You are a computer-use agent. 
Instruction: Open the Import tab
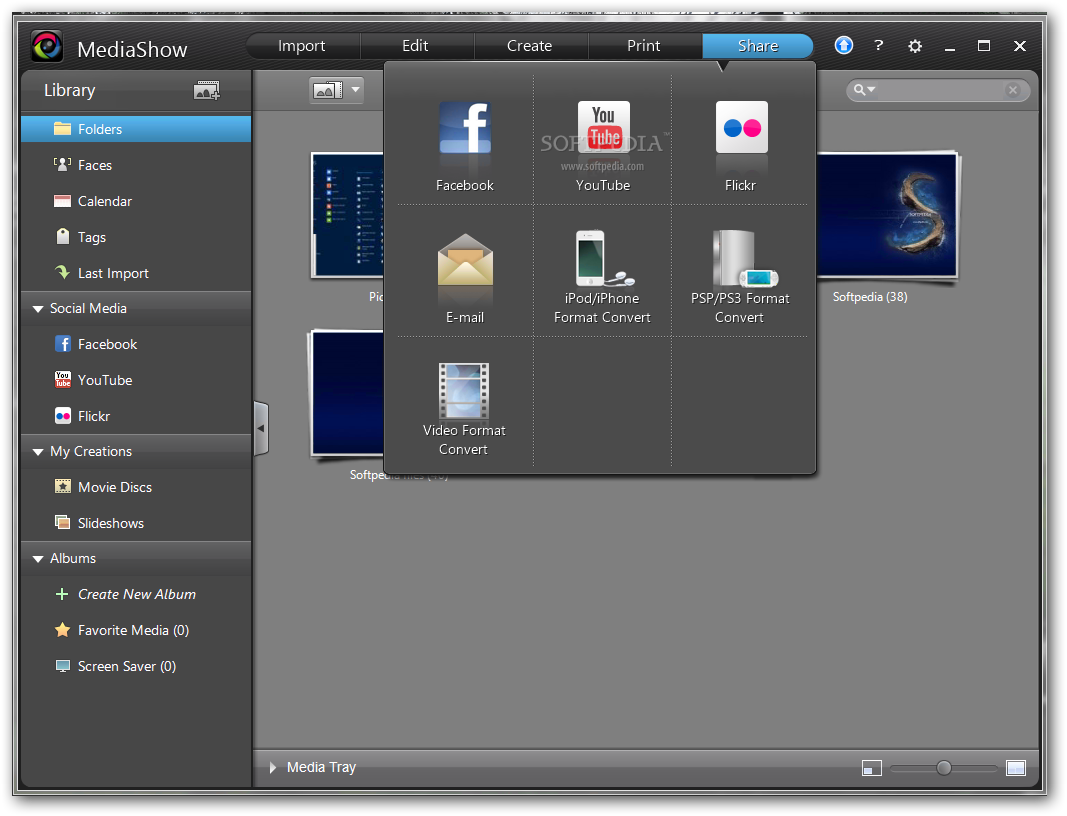click(x=301, y=46)
